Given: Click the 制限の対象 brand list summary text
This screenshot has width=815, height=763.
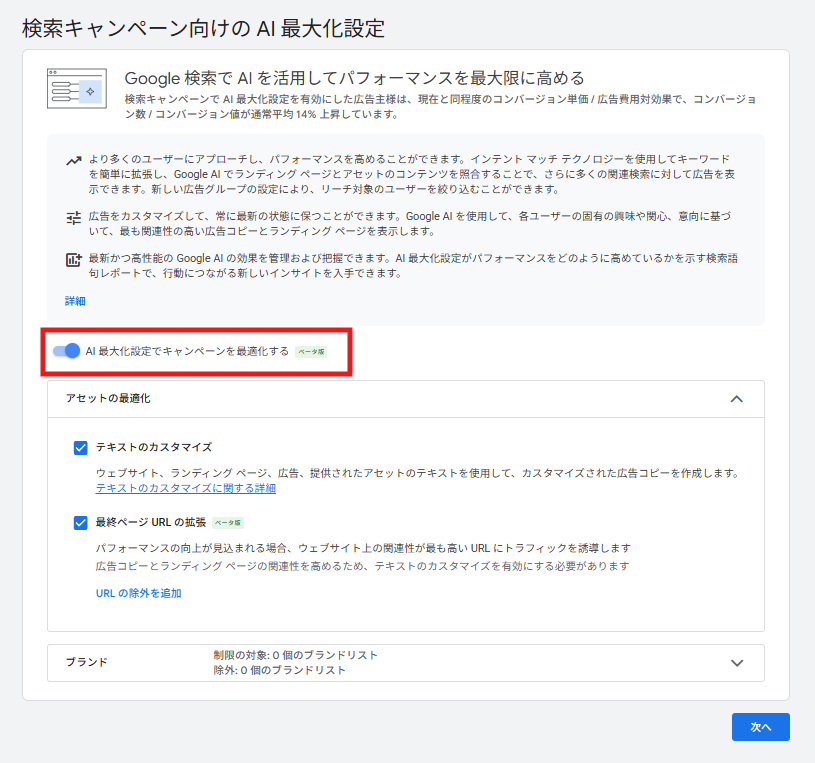Looking at the screenshot, I should [x=295, y=655].
